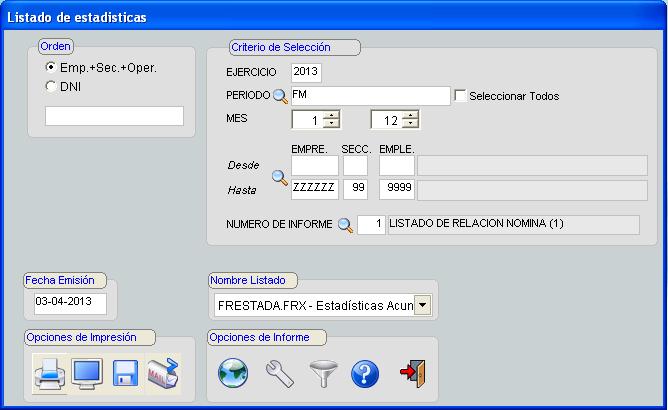Click the printer icon to print
668x410 pixels.
click(49, 374)
